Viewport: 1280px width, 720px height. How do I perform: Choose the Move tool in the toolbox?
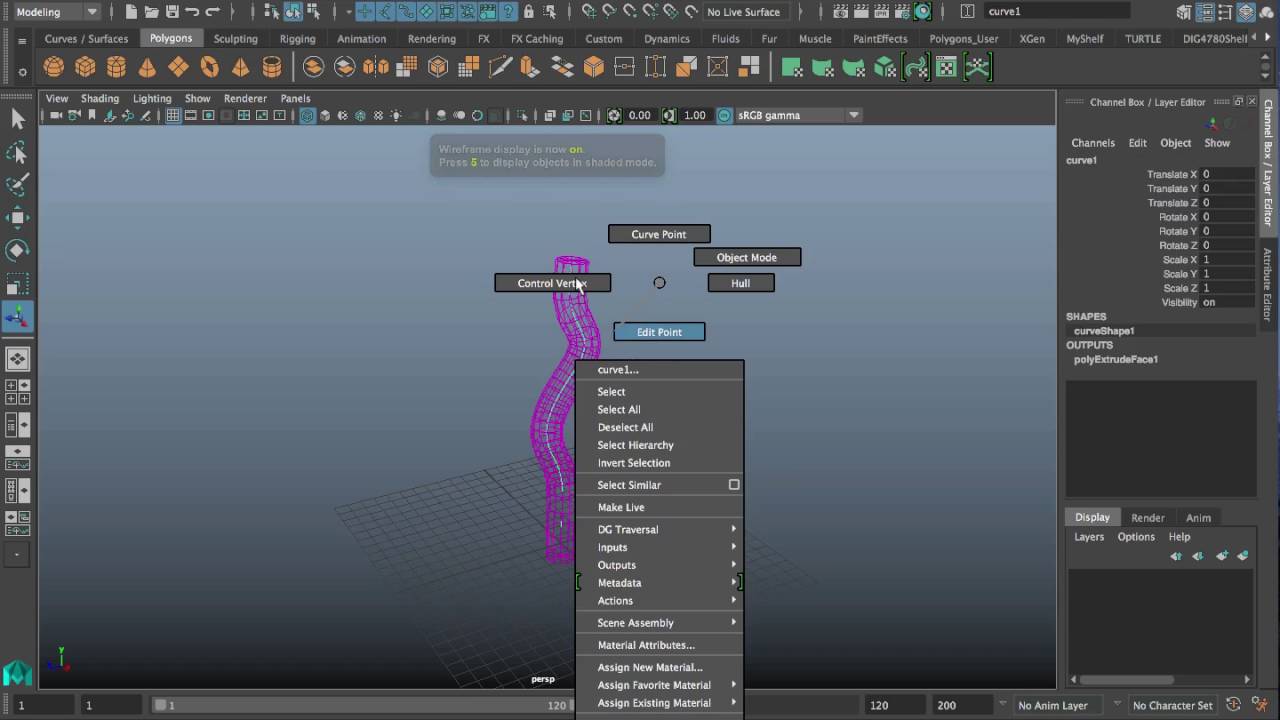point(17,218)
